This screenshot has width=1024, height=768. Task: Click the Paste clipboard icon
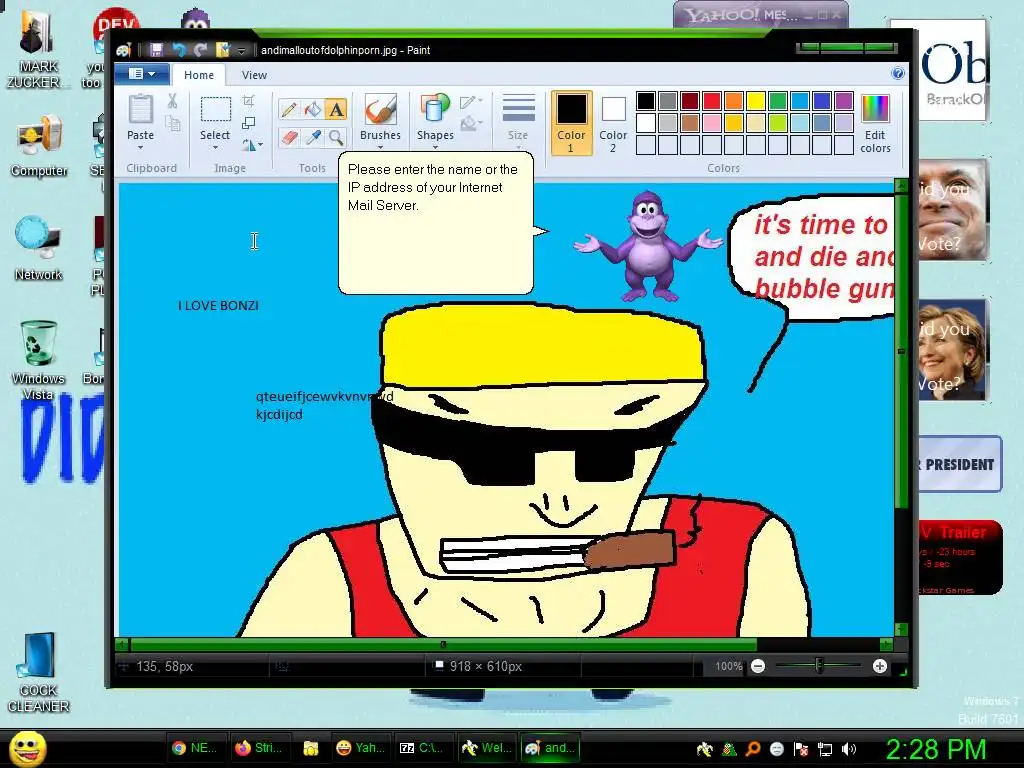(x=140, y=109)
